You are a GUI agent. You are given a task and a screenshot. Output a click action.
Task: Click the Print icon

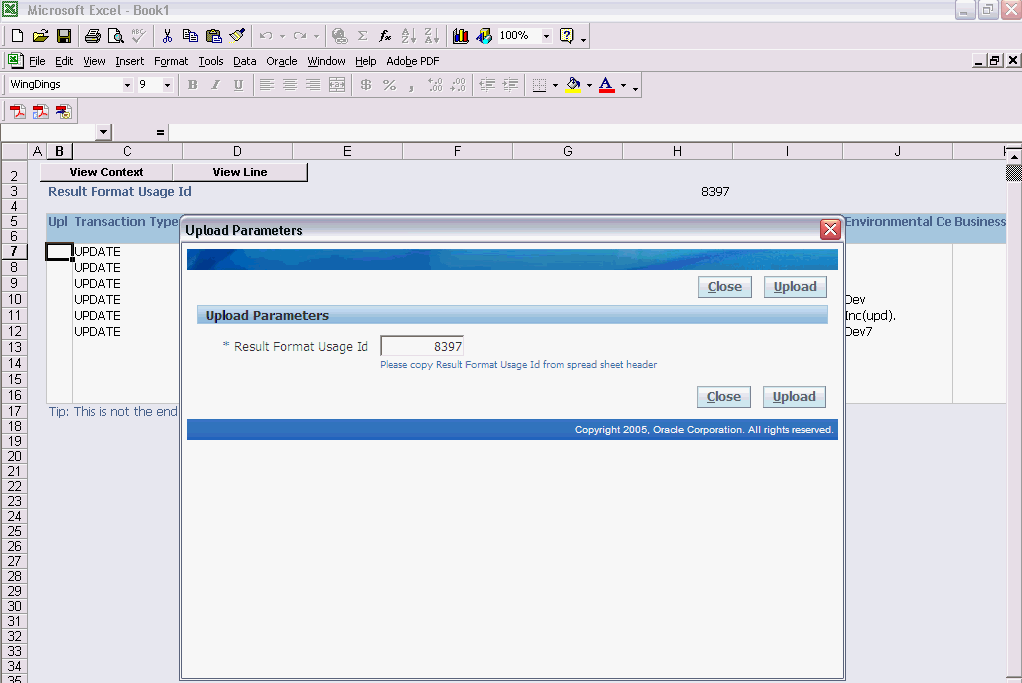tap(93, 36)
